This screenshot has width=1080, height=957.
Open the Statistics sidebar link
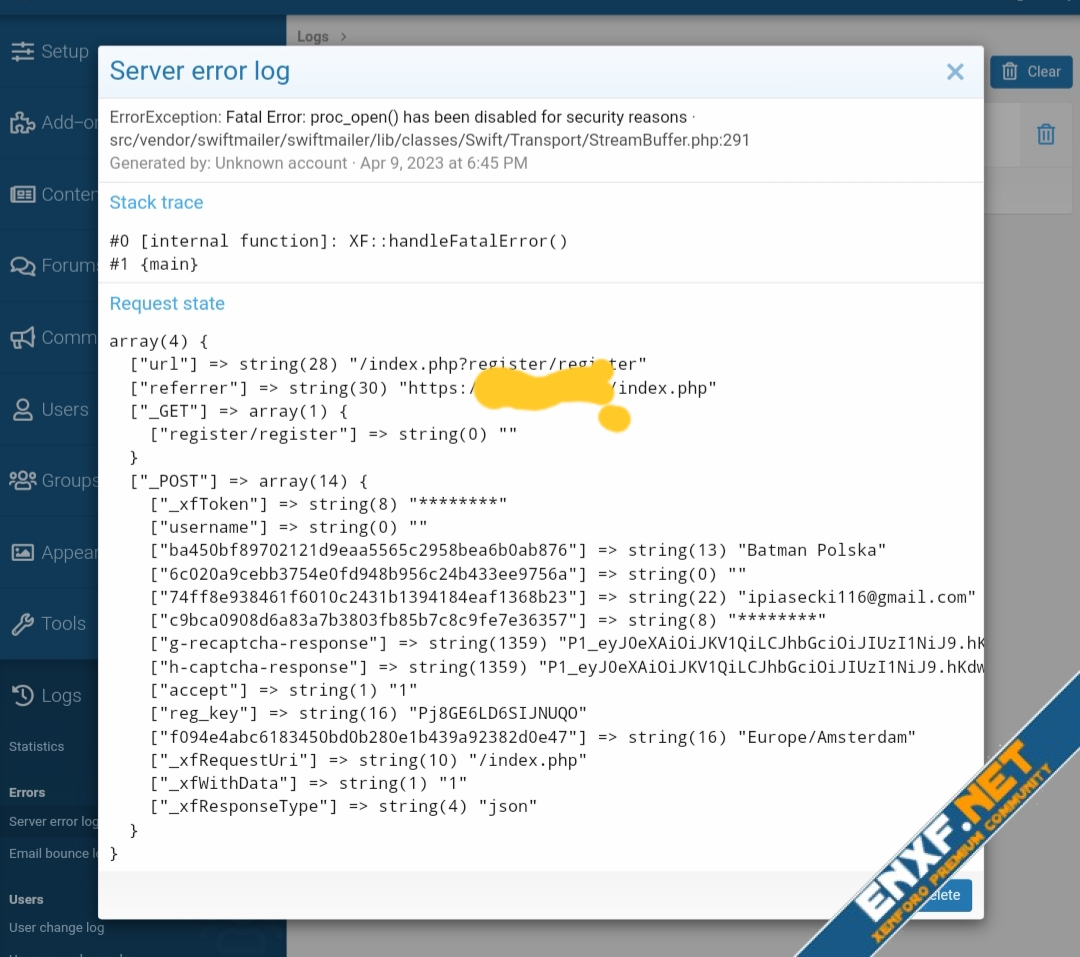click(37, 747)
